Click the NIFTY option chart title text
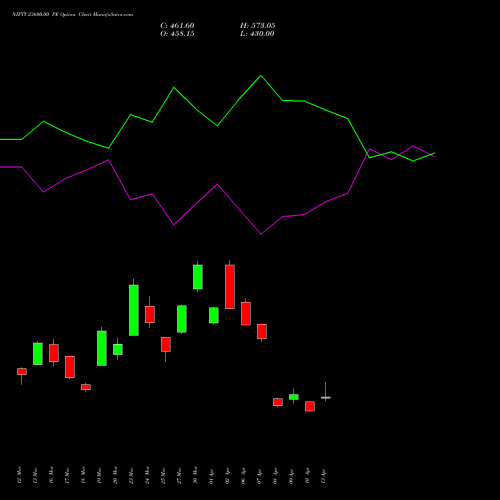This screenshot has width=500, height=500. coord(72,14)
